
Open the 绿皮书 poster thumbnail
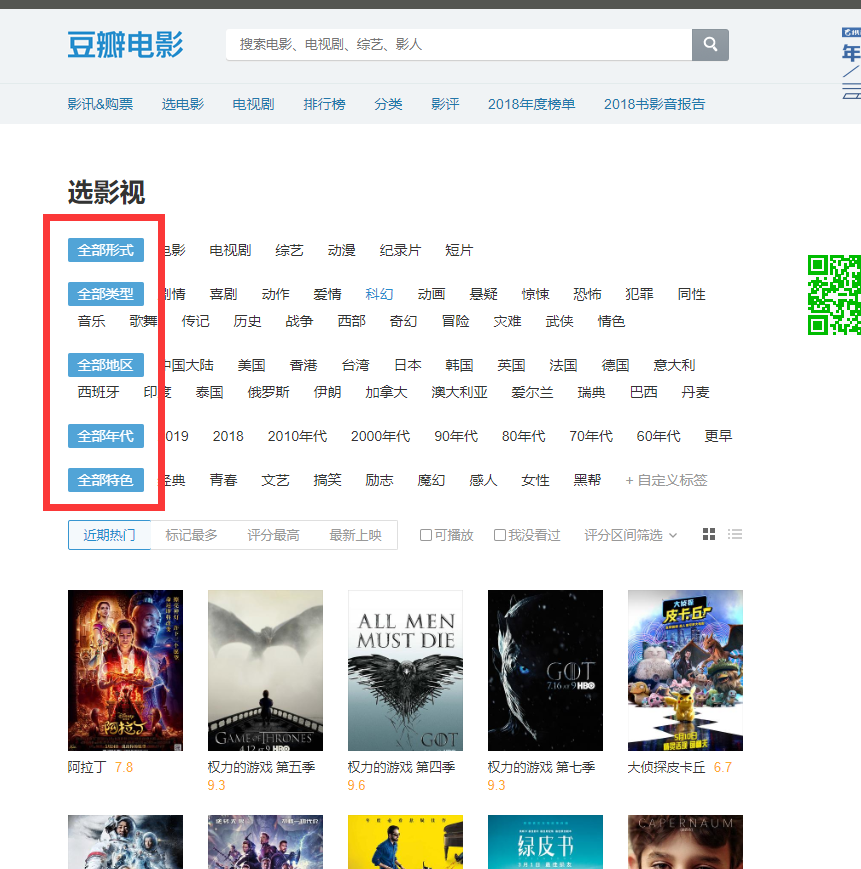coord(545,842)
